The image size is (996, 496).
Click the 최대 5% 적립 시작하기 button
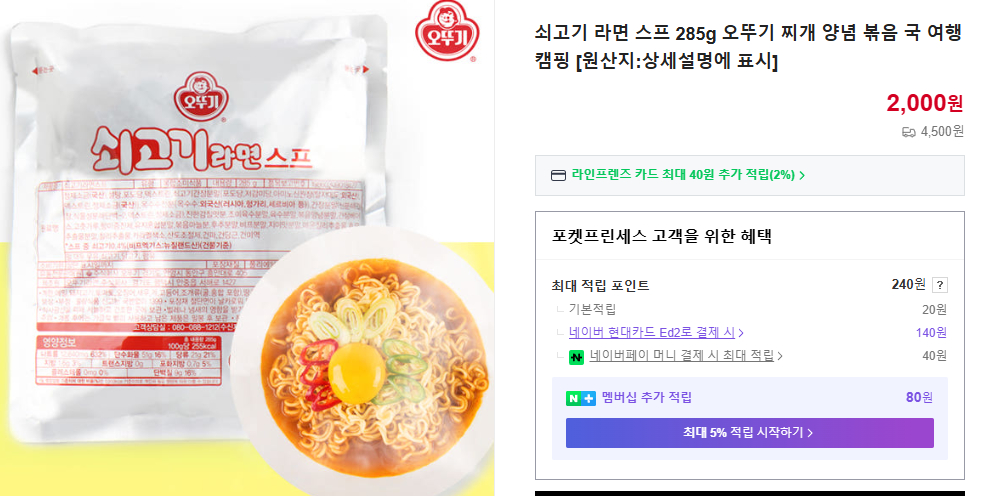[x=750, y=433]
